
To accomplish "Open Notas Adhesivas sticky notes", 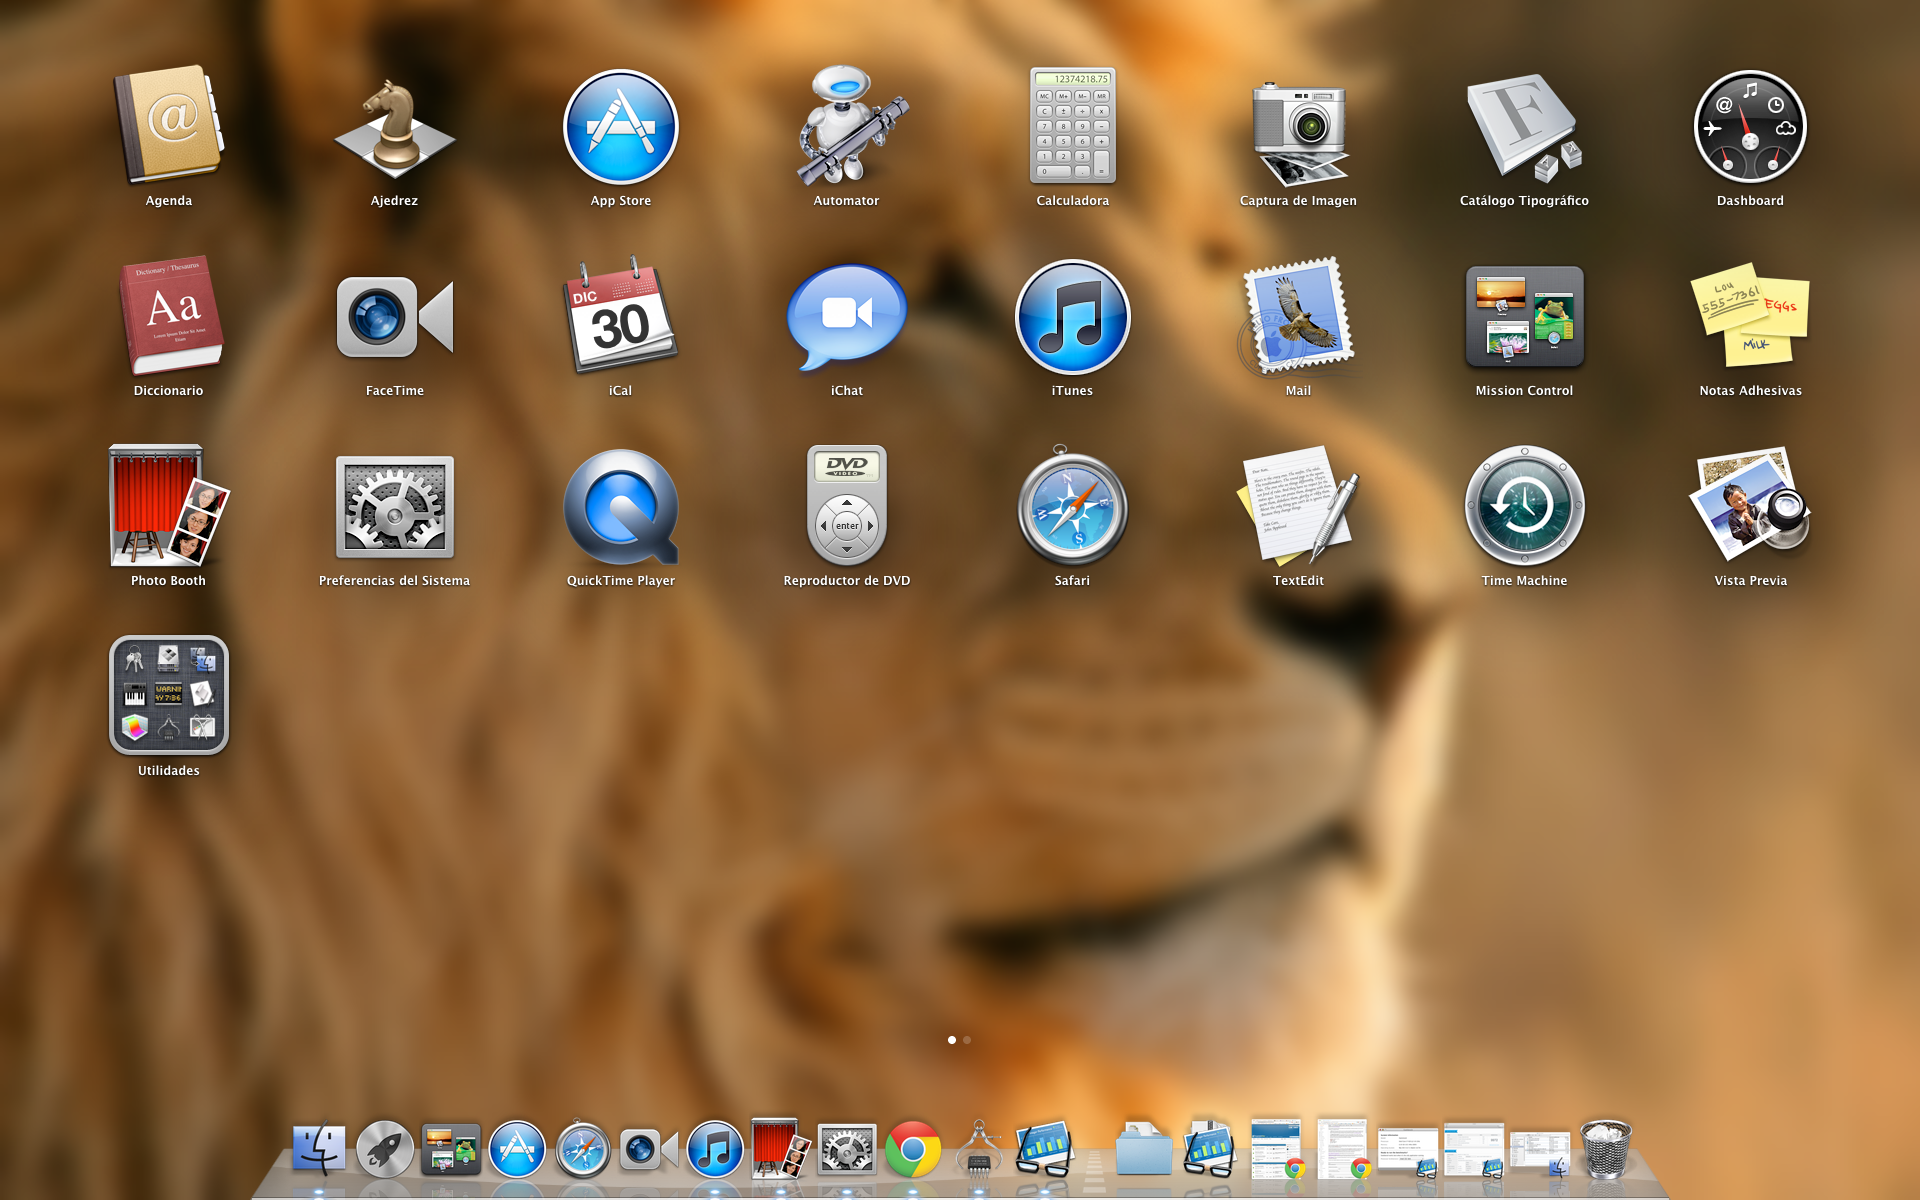I will tap(1750, 316).
